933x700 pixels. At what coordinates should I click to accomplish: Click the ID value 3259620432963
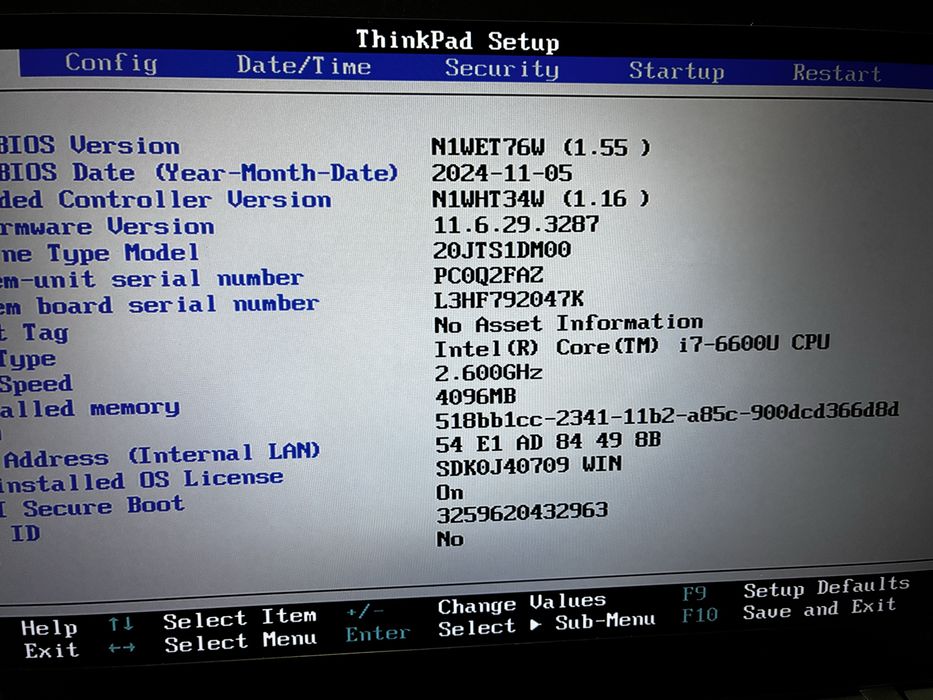522,513
